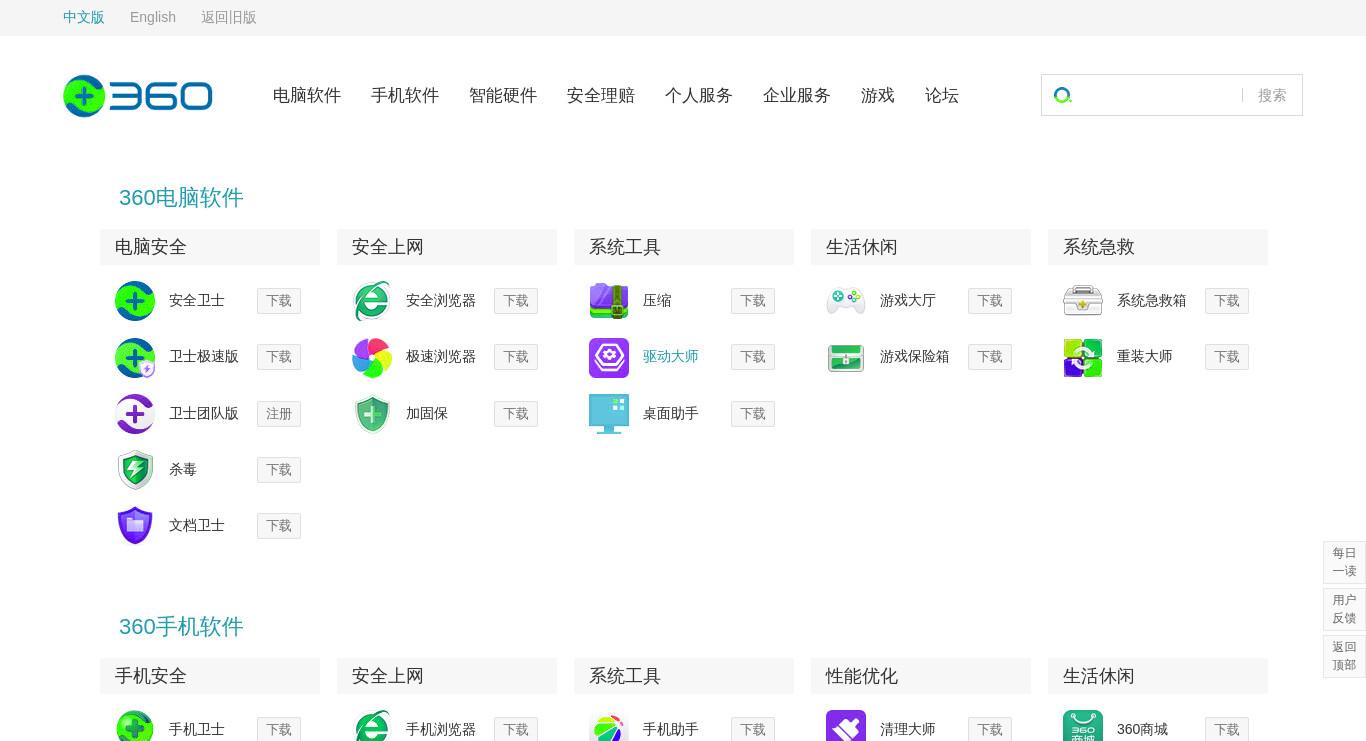Click the 360商城 green icon
This screenshot has height=741, width=1366.
(1083, 726)
